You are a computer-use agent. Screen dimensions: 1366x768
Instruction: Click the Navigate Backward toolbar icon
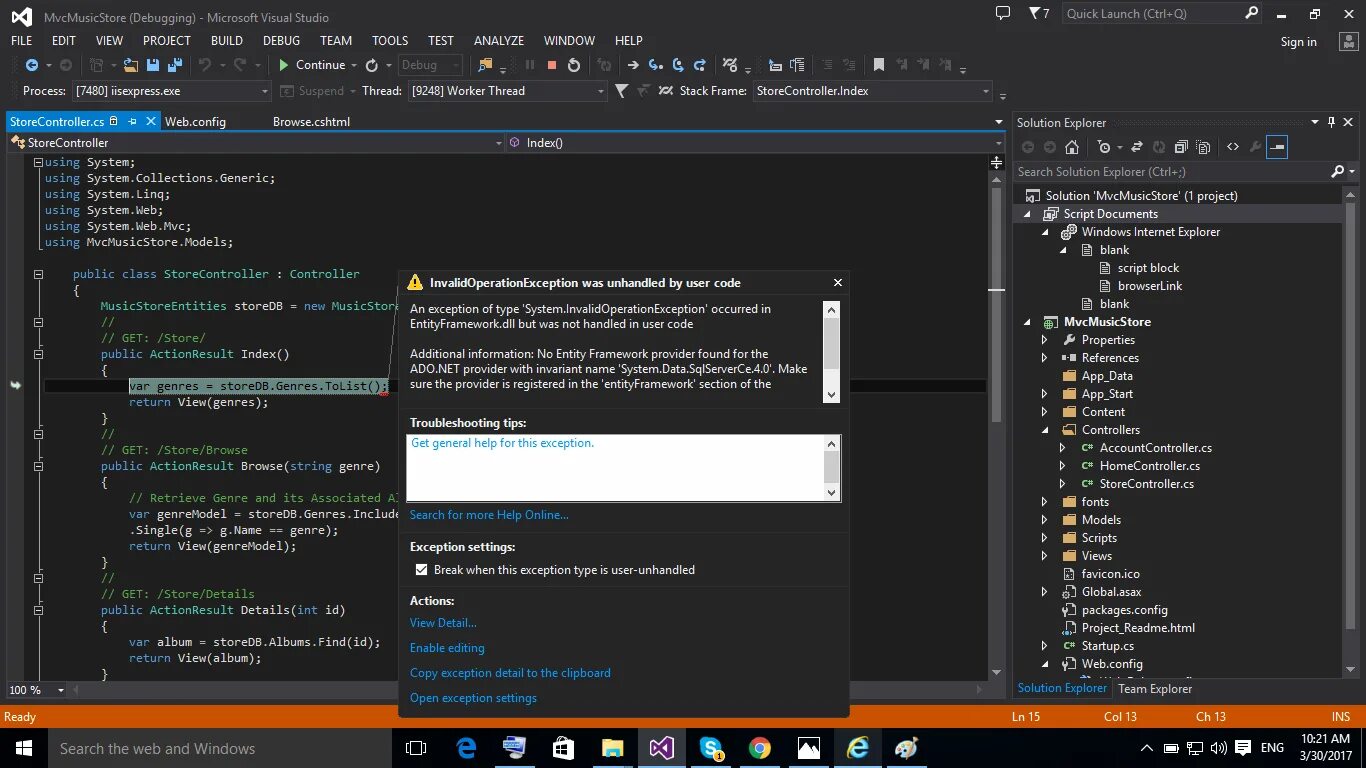coord(32,65)
